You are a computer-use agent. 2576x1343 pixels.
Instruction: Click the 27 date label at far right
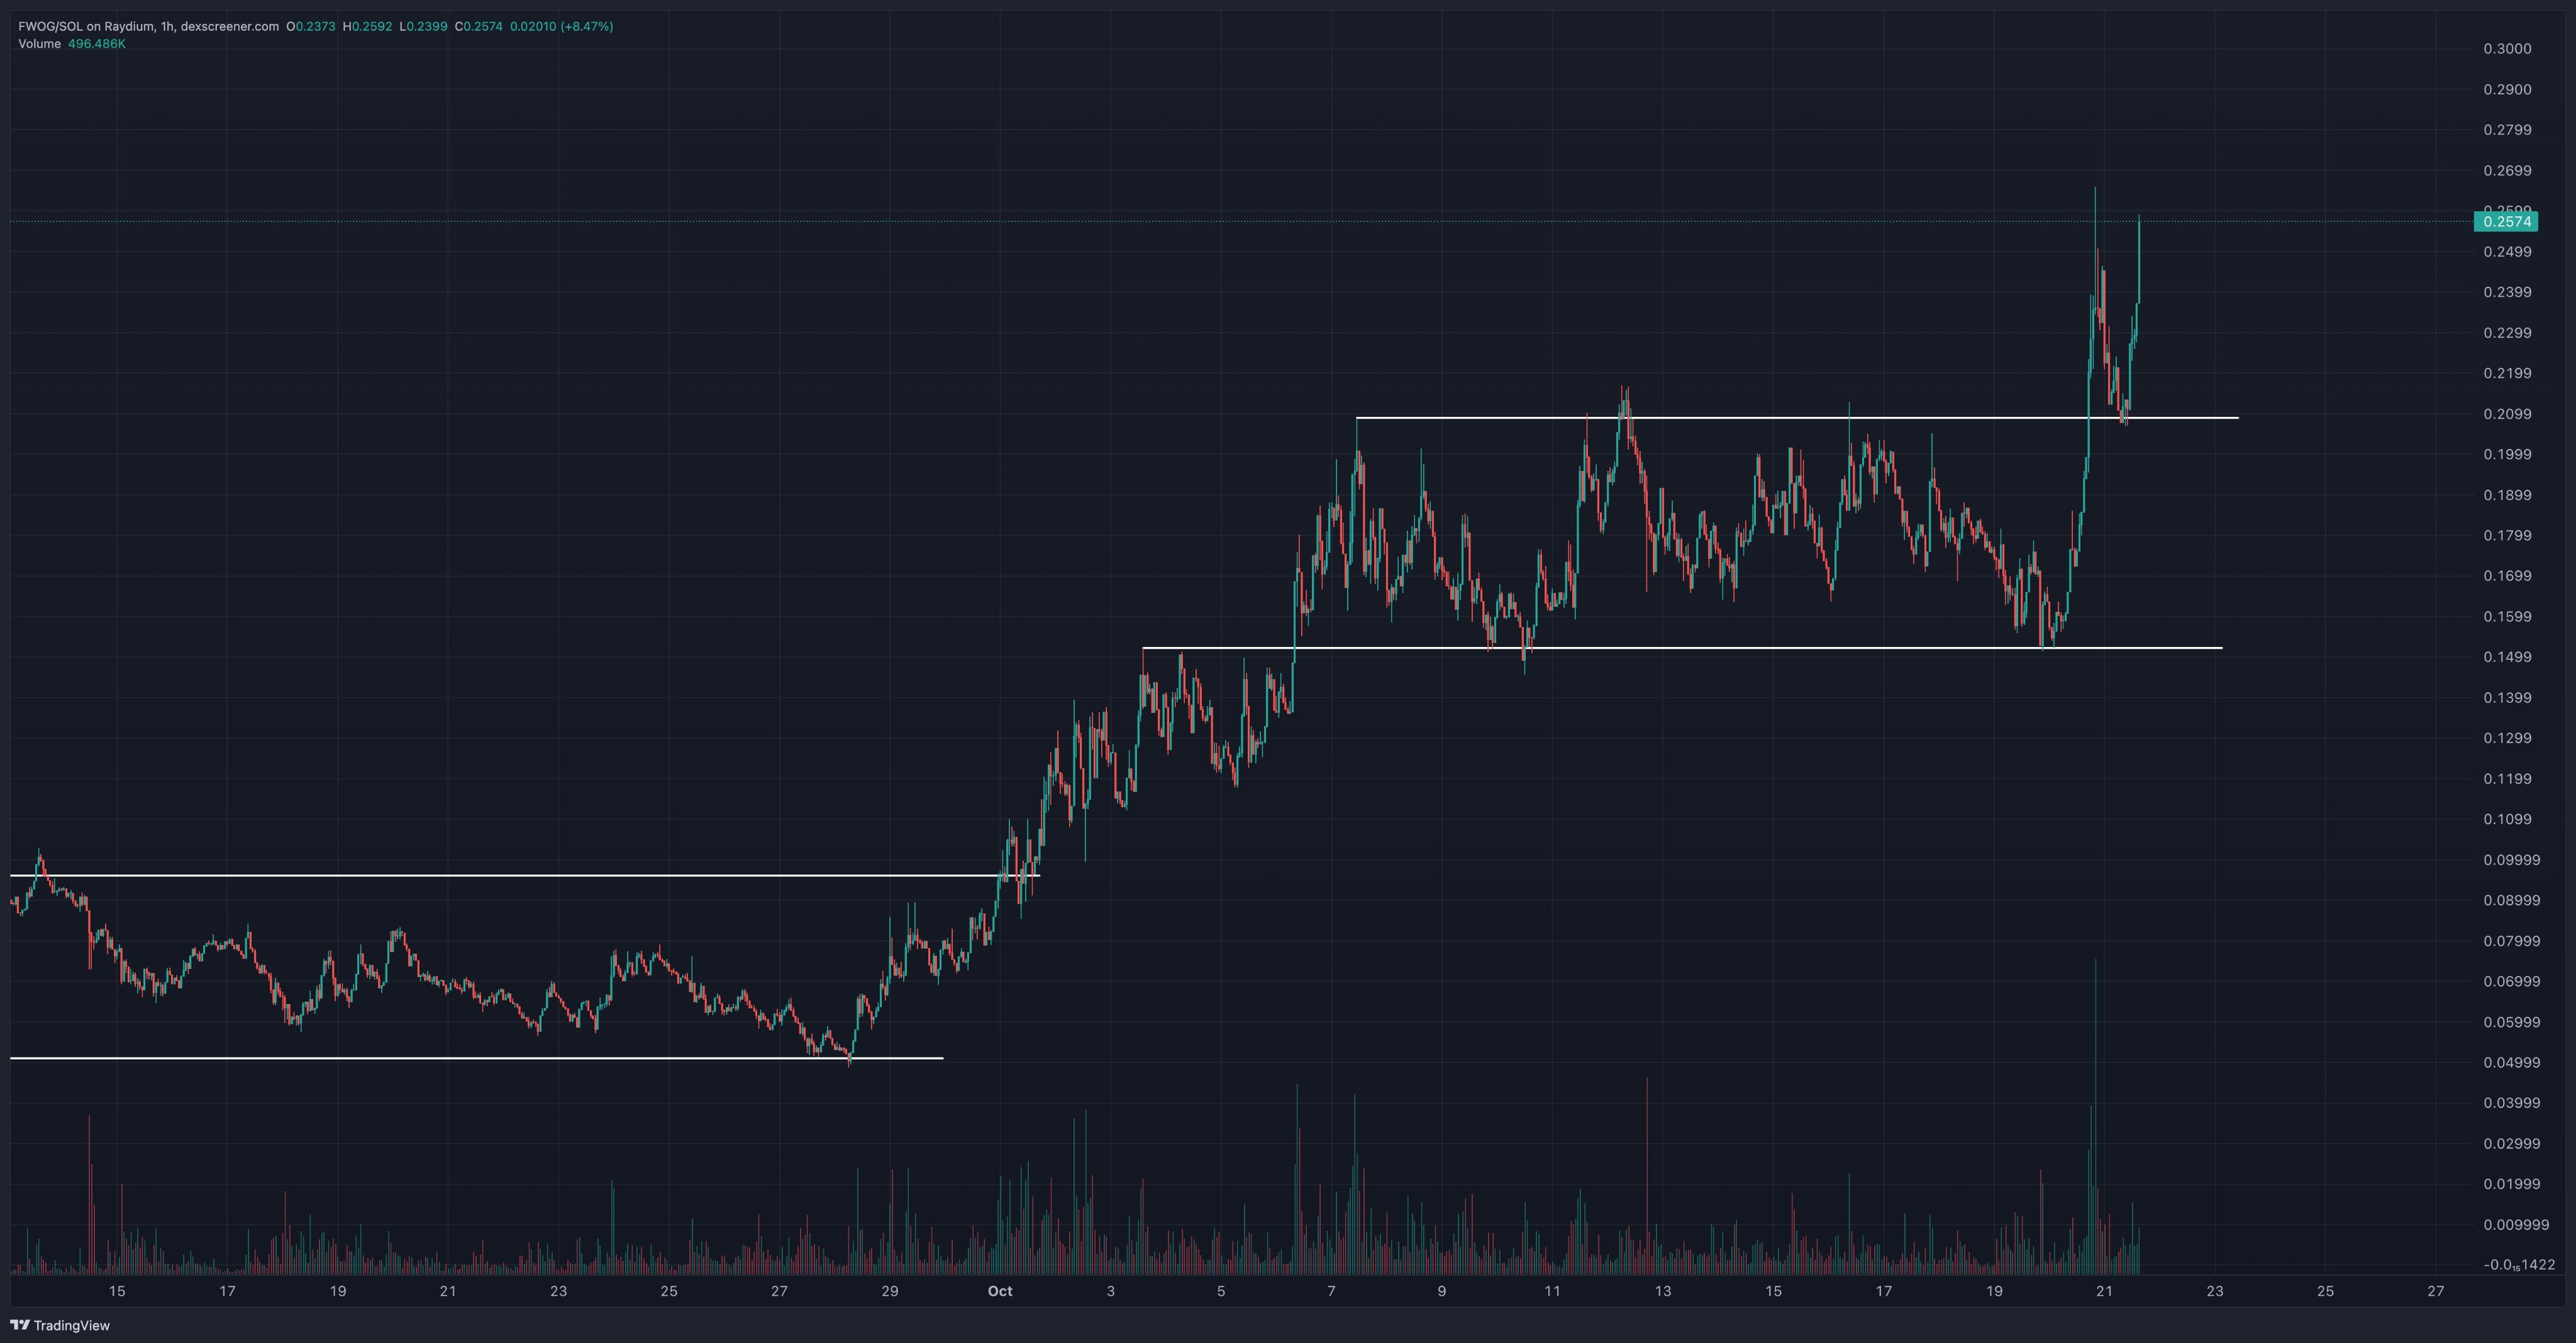(2435, 1291)
